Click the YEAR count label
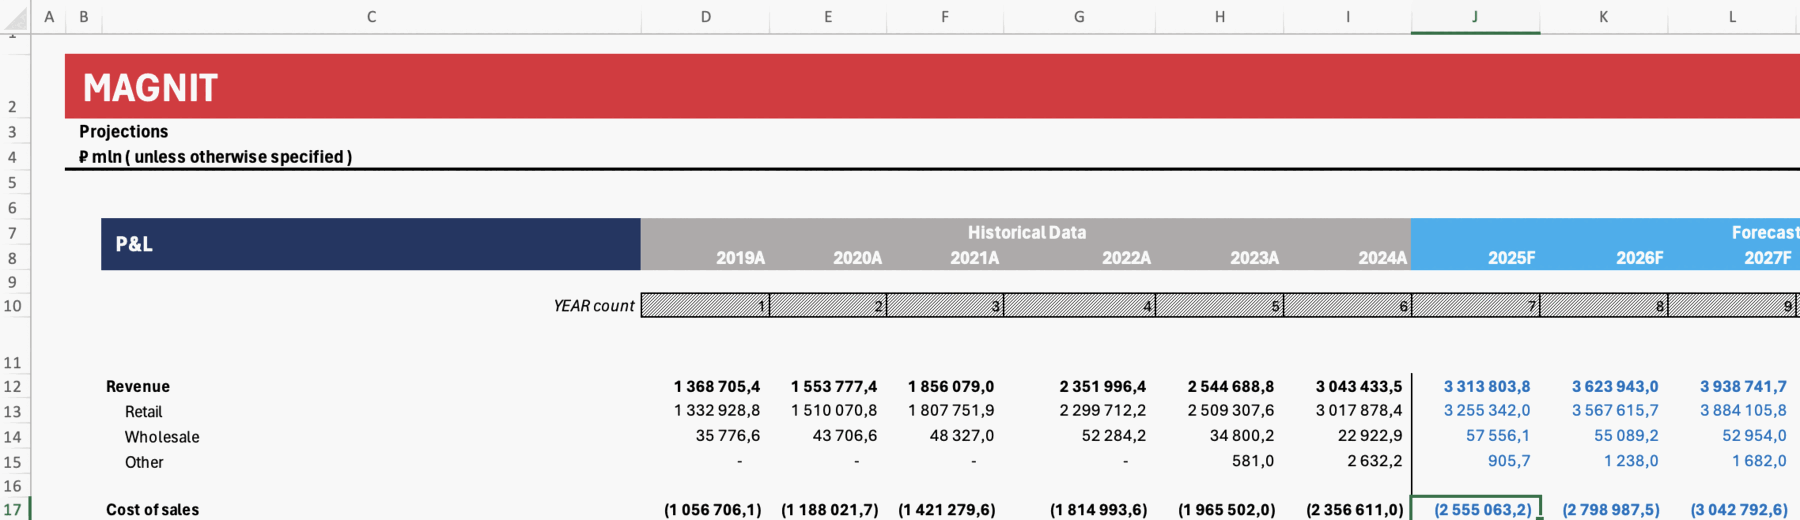1800x520 pixels. [x=594, y=306]
